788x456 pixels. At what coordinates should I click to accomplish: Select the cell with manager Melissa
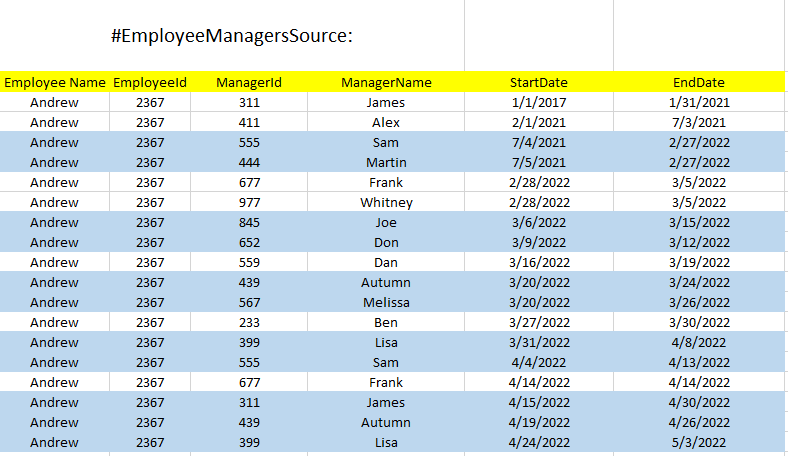click(x=386, y=302)
